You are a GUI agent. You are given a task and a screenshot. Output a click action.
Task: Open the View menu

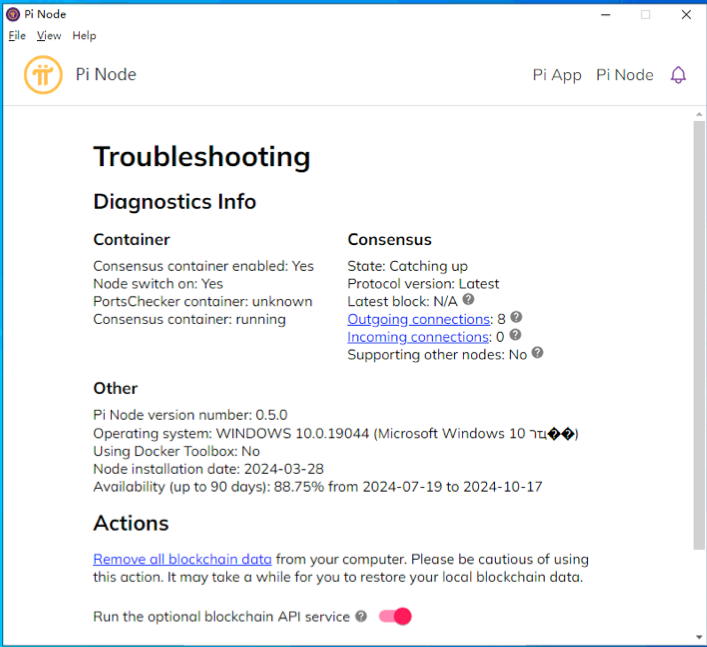(x=49, y=36)
